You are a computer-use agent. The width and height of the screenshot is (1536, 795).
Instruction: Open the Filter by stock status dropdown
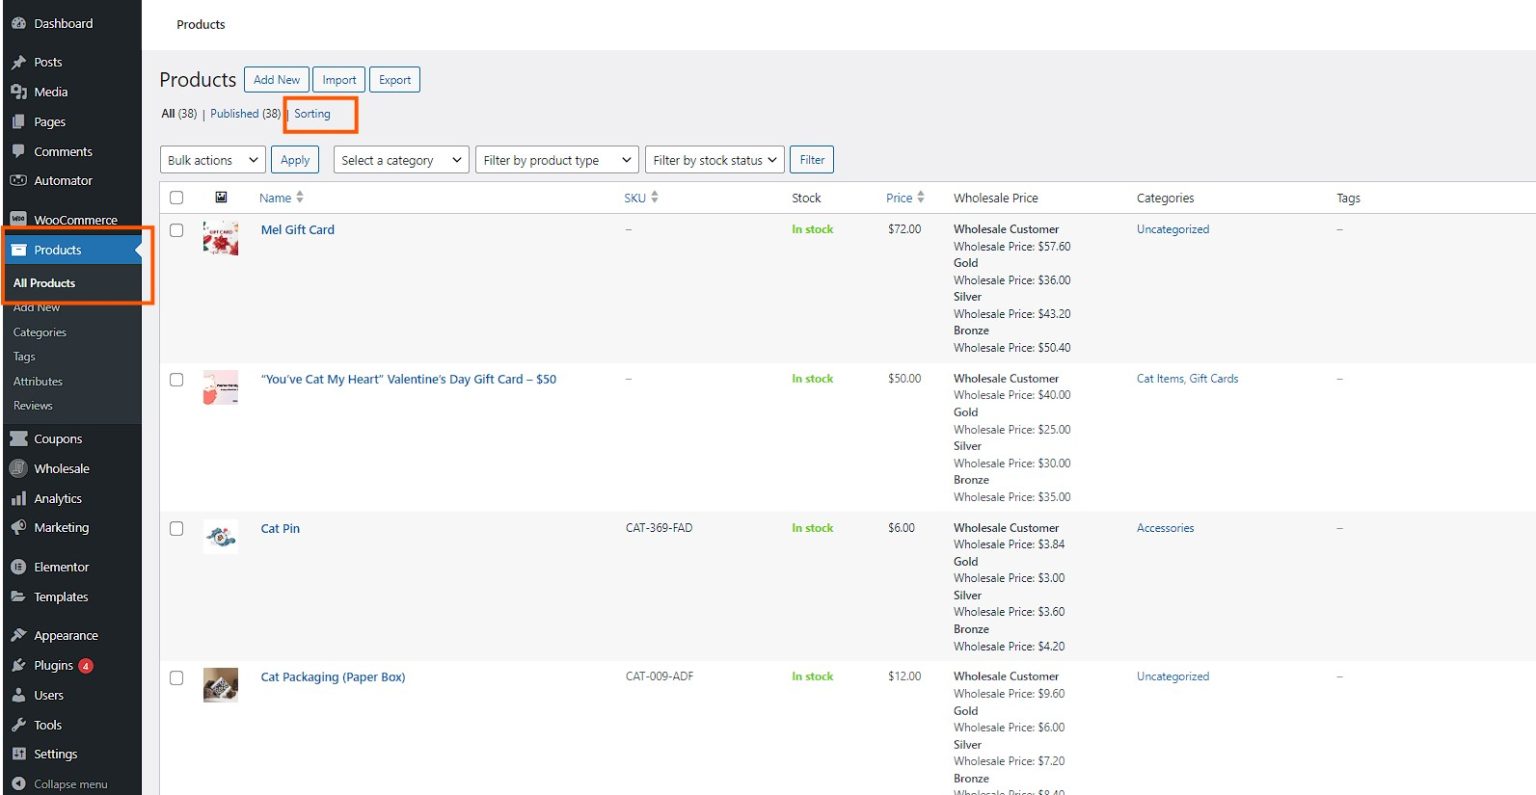pyautogui.click(x=714, y=159)
